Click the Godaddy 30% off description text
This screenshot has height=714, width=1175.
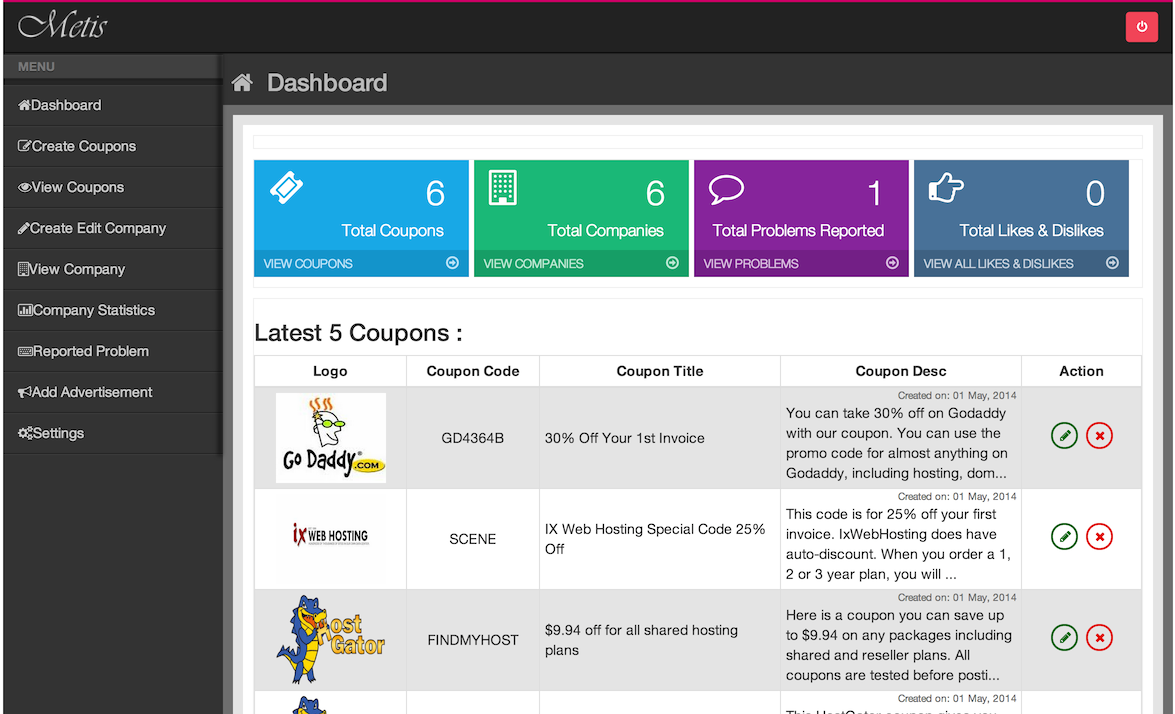tap(898, 443)
